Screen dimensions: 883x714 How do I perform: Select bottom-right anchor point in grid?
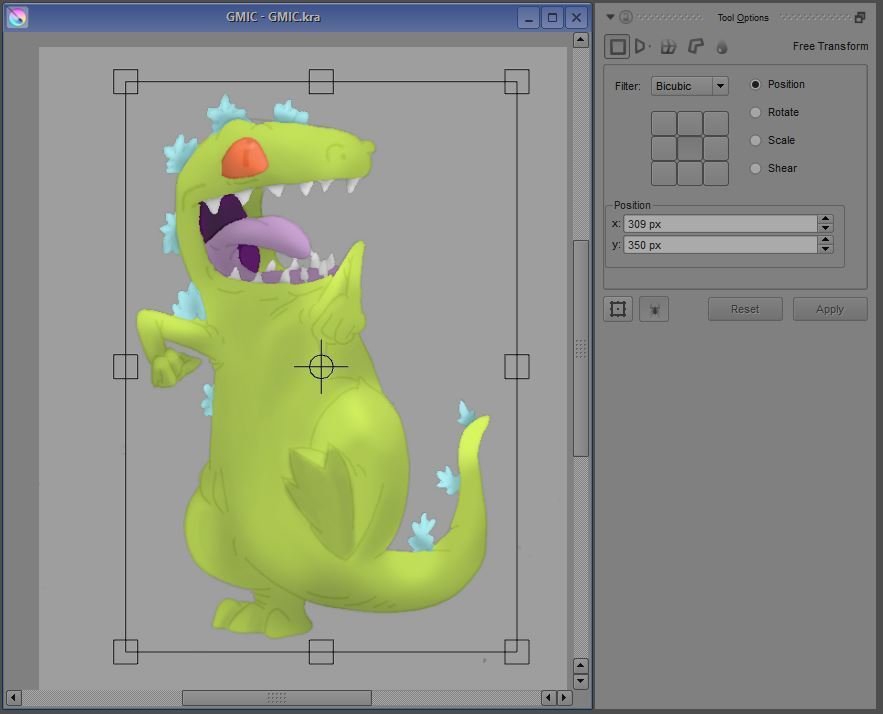(716, 173)
